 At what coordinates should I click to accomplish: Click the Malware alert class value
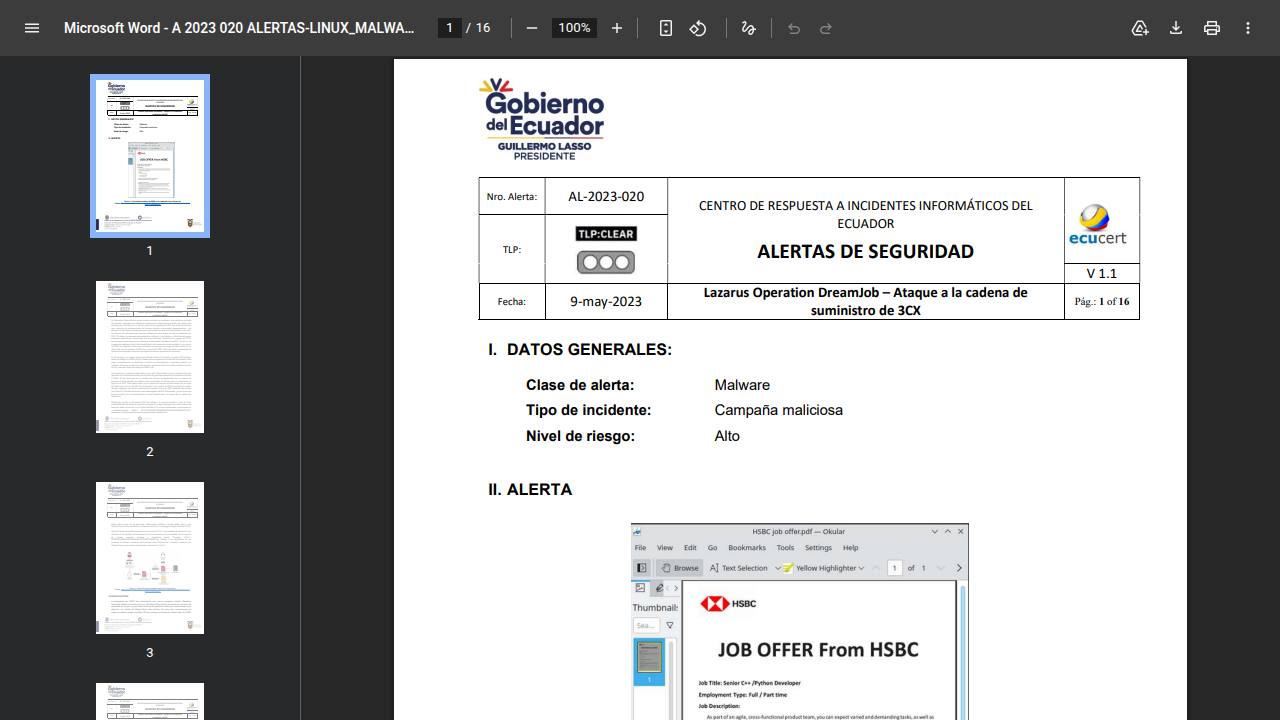click(x=742, y=385)
